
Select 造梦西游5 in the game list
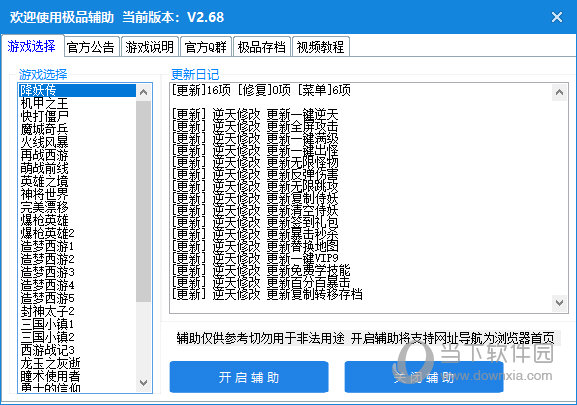[77, 298]
